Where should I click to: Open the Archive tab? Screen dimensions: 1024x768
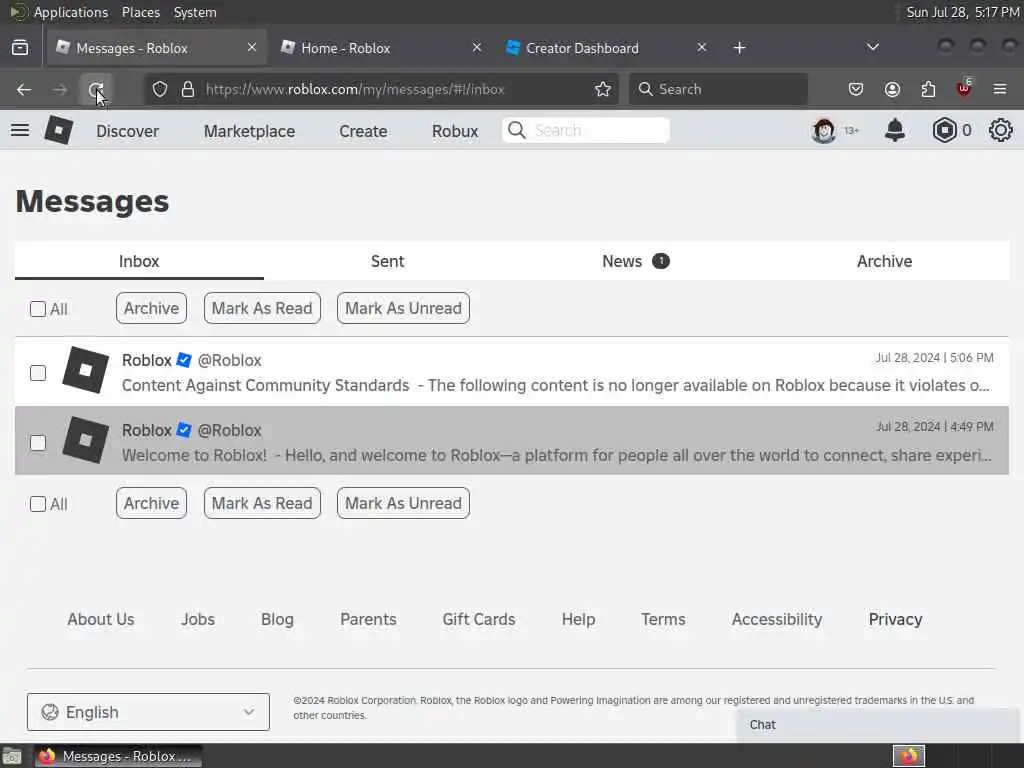click(x=885, y=261)
